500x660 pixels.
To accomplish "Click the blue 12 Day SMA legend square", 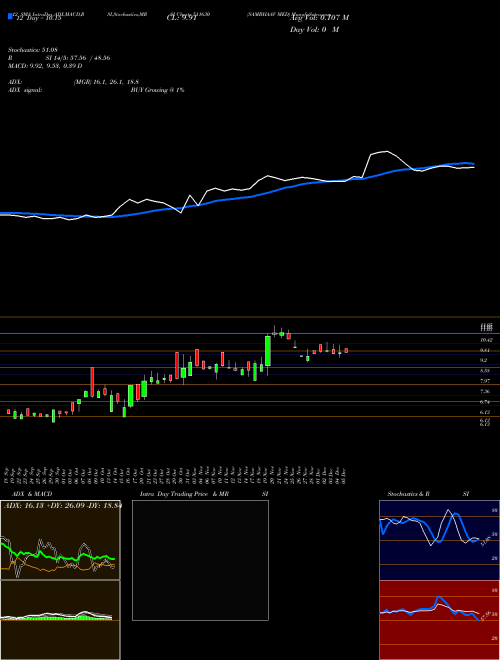I will (x=10, y=16).
